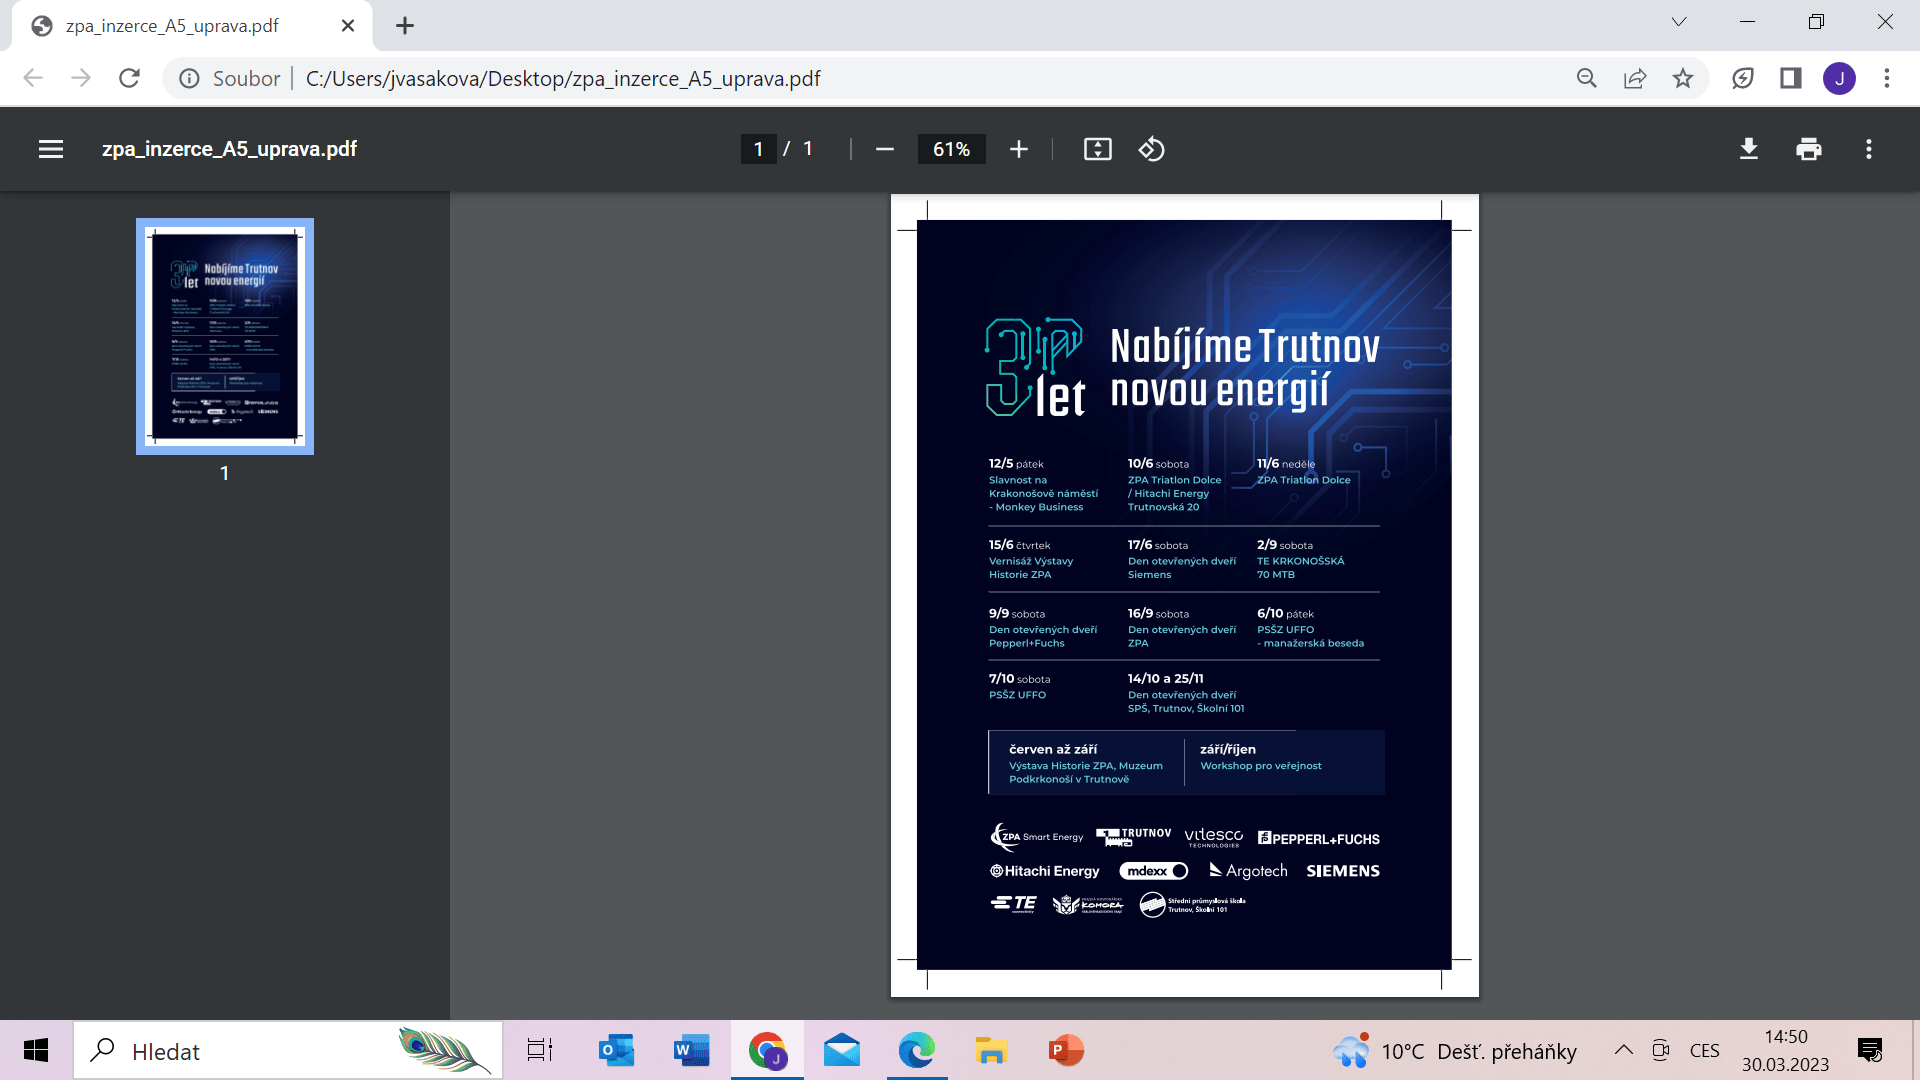
Task: Print the PDF document
Action: click(1809, 149)
